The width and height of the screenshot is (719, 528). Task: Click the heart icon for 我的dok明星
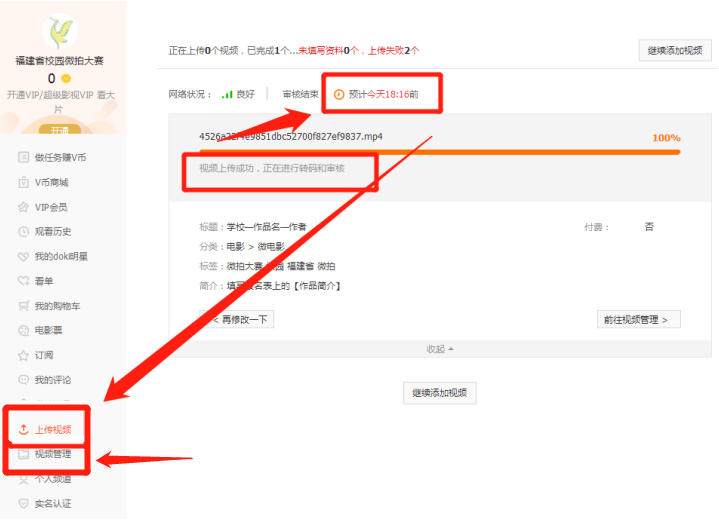[24, 256]
